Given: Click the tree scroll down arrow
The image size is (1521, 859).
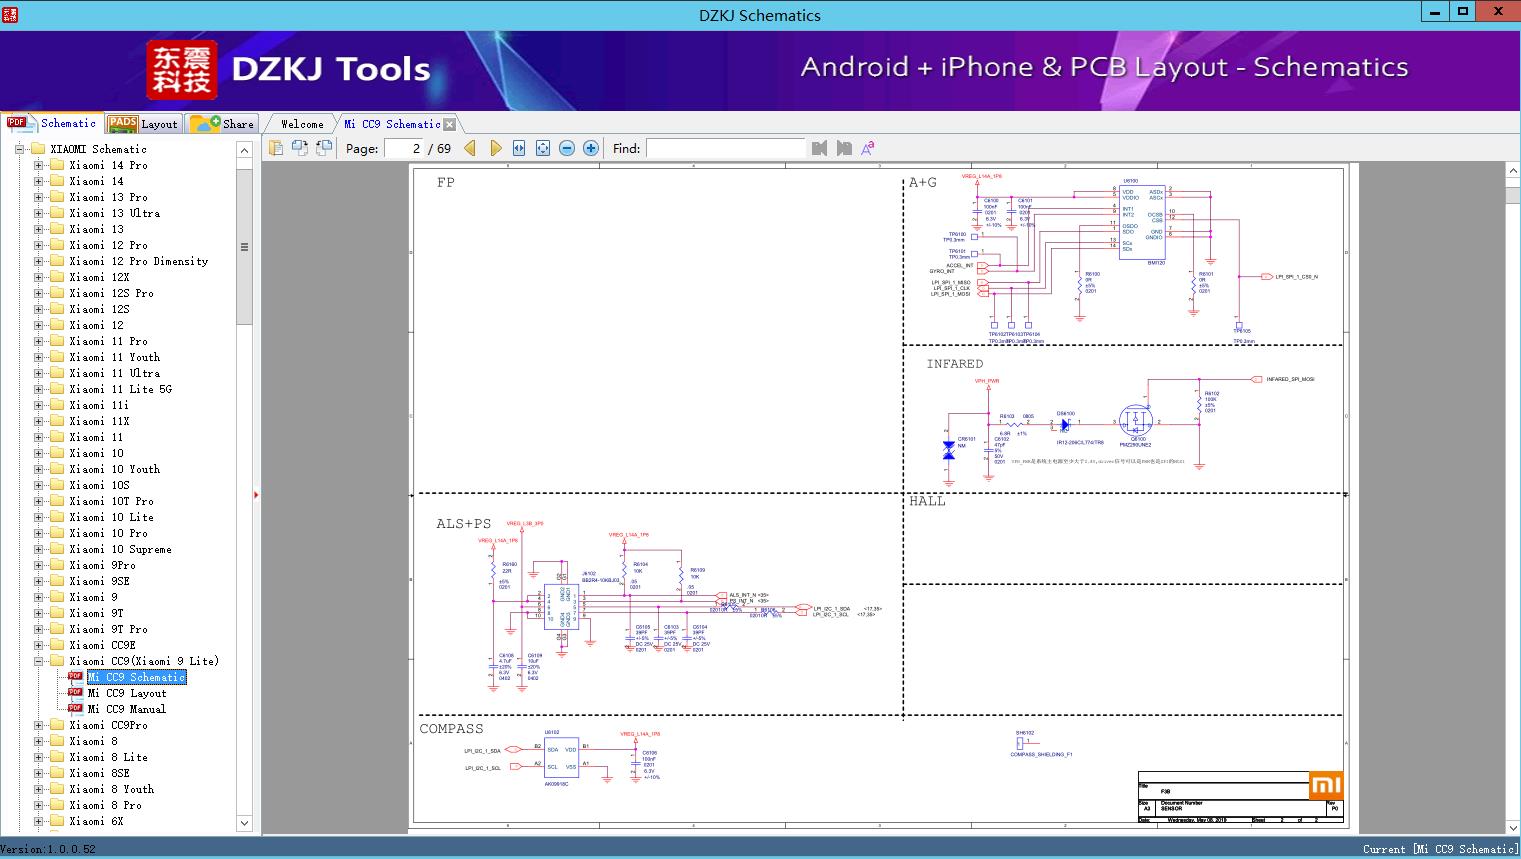Looking at the screenshot, I should pos(244,823).
